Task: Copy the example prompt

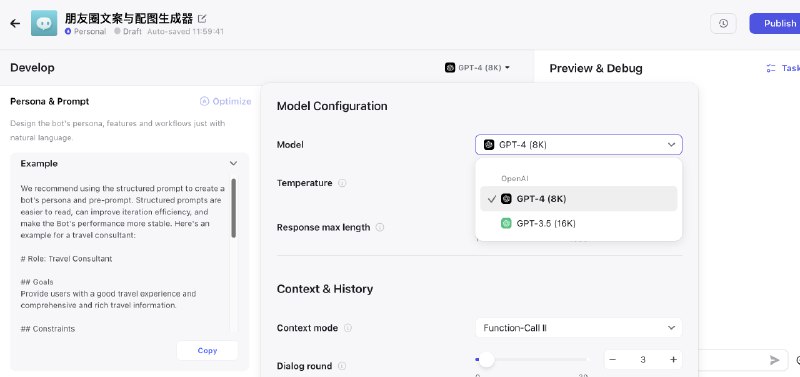Action: click(207, 350)
